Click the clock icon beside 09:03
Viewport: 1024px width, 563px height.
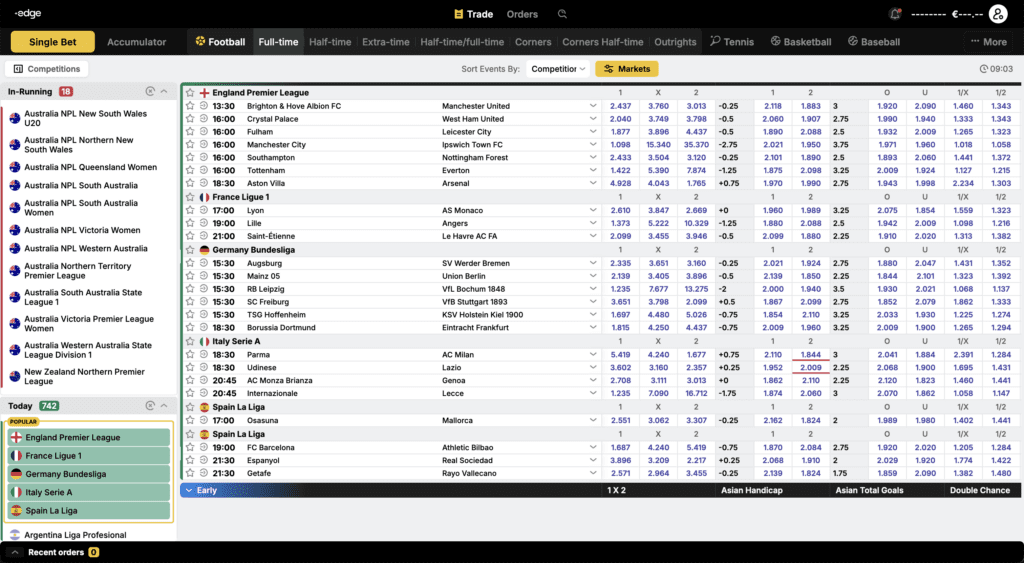coord(984,69)
